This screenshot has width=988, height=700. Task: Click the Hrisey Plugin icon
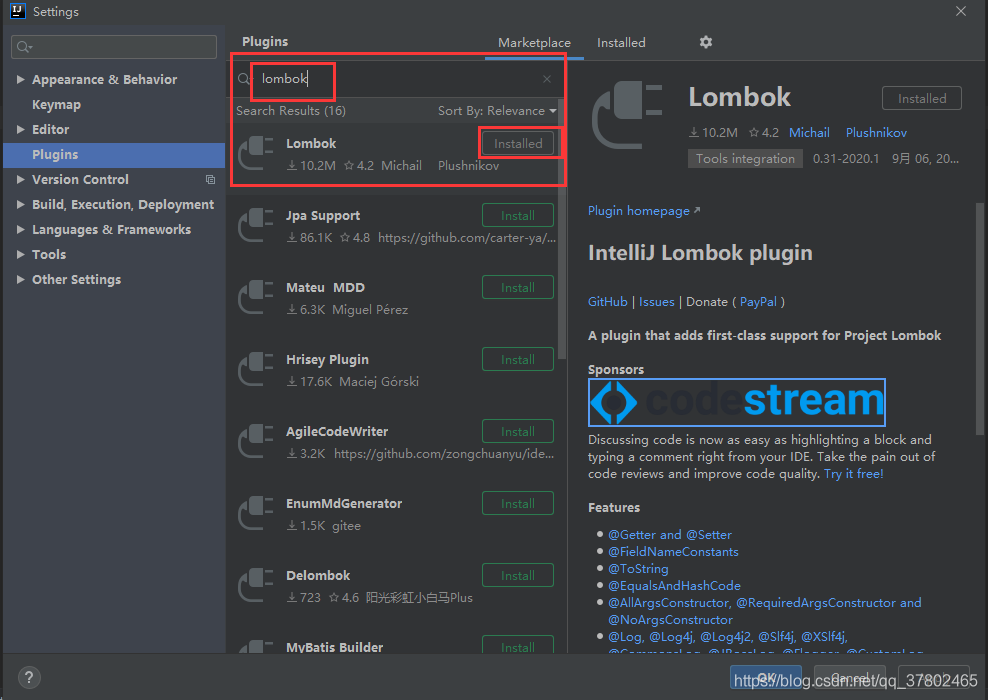[256, 369]
